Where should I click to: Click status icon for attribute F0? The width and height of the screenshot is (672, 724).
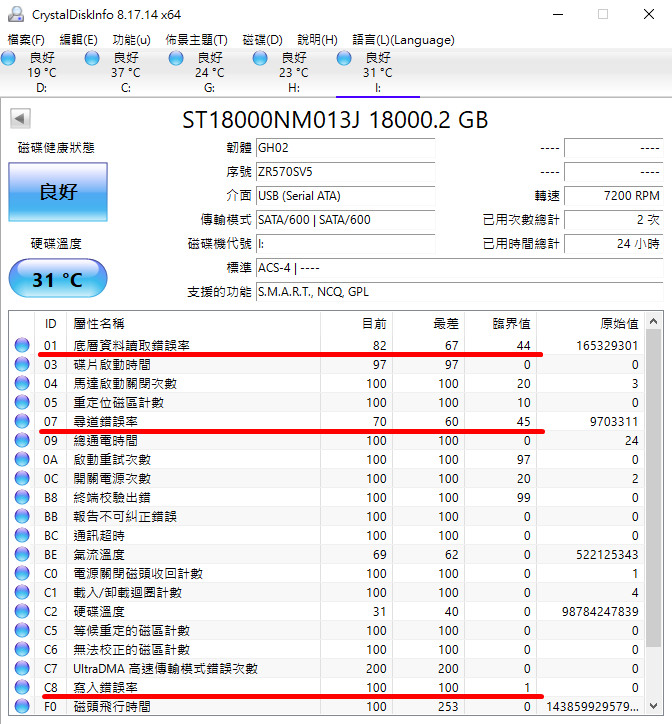22,706
